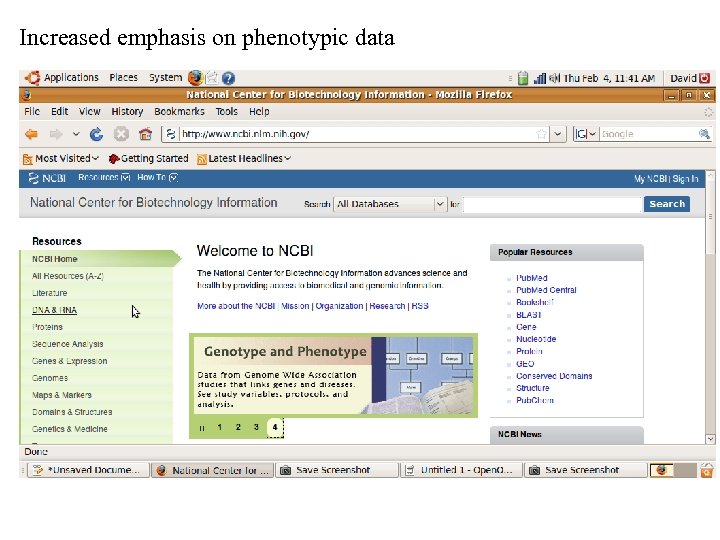Open the Places menu
Image resolution: width=720 pixels, height=540 pixels.
[124, 78]
